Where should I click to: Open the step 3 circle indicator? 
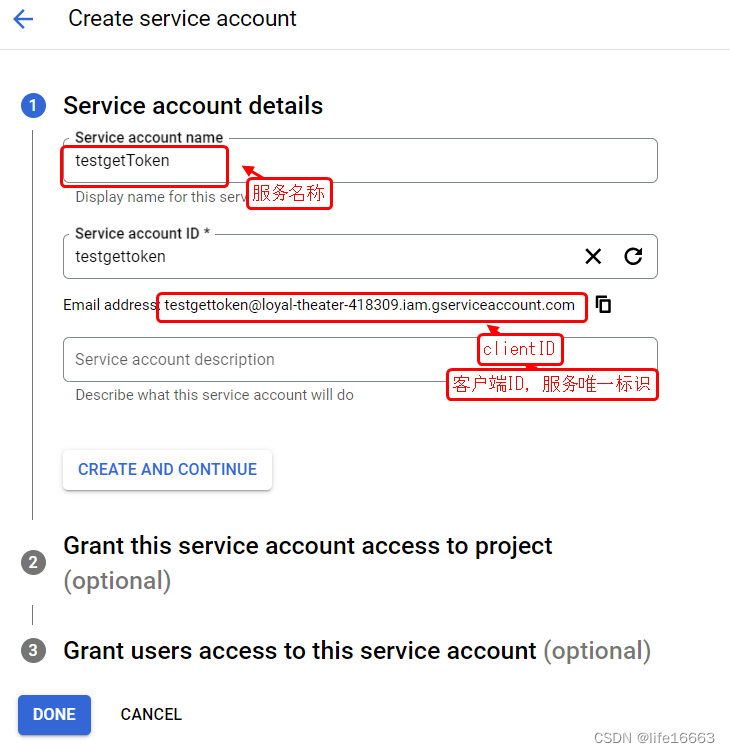(33, 650)
